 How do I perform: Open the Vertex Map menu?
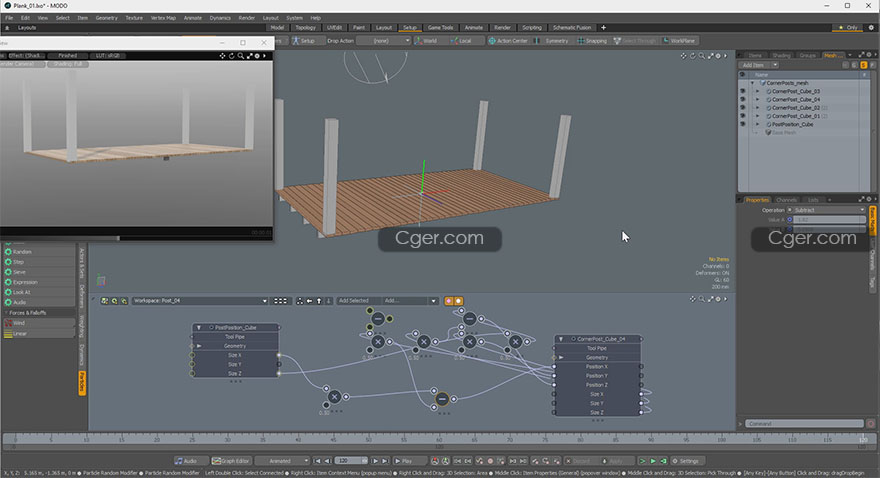pos(163,18)
